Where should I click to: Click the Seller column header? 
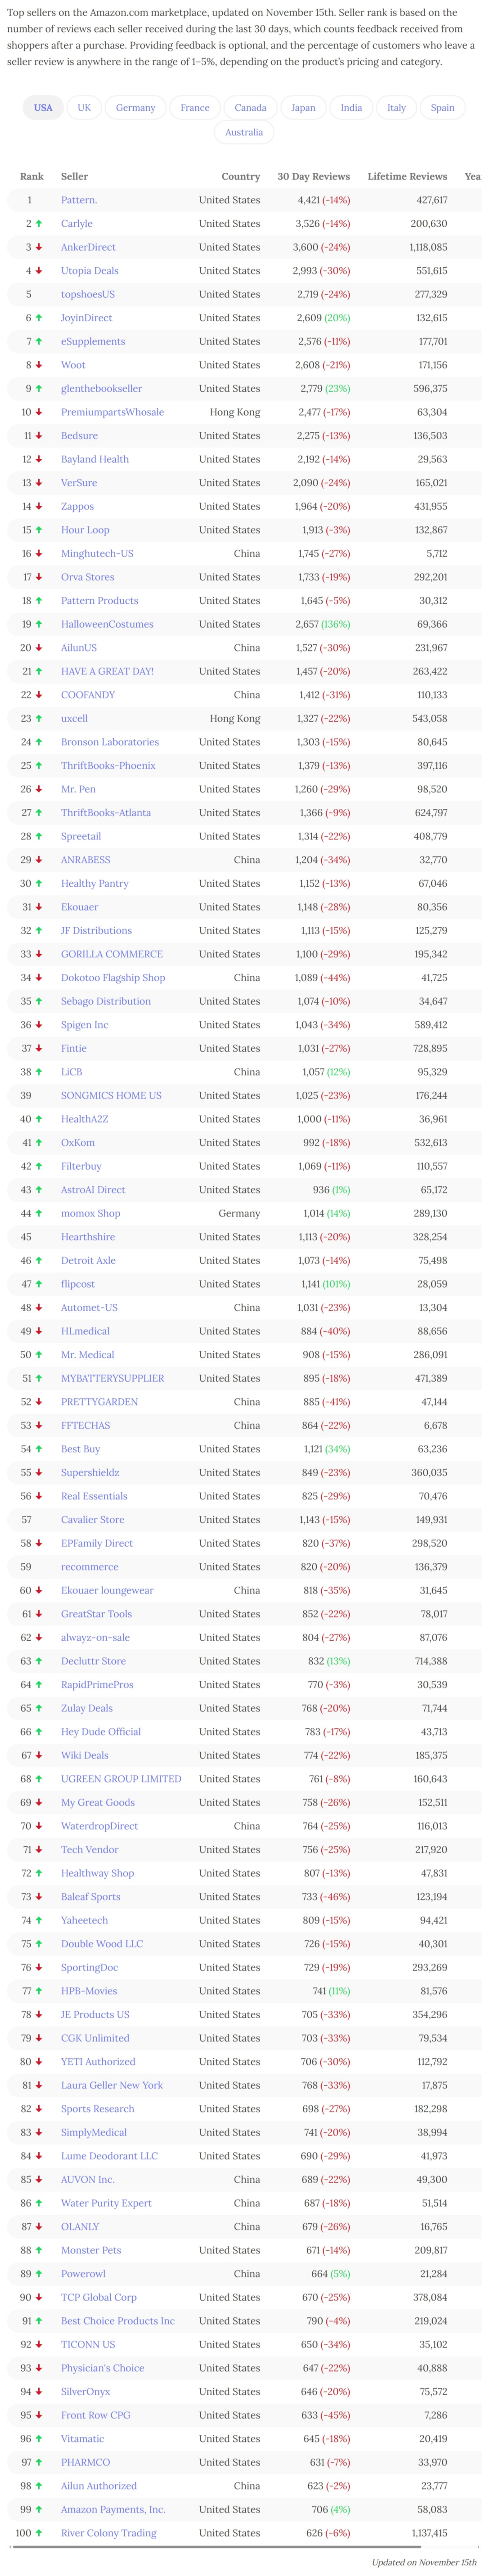tap(74, 176)
